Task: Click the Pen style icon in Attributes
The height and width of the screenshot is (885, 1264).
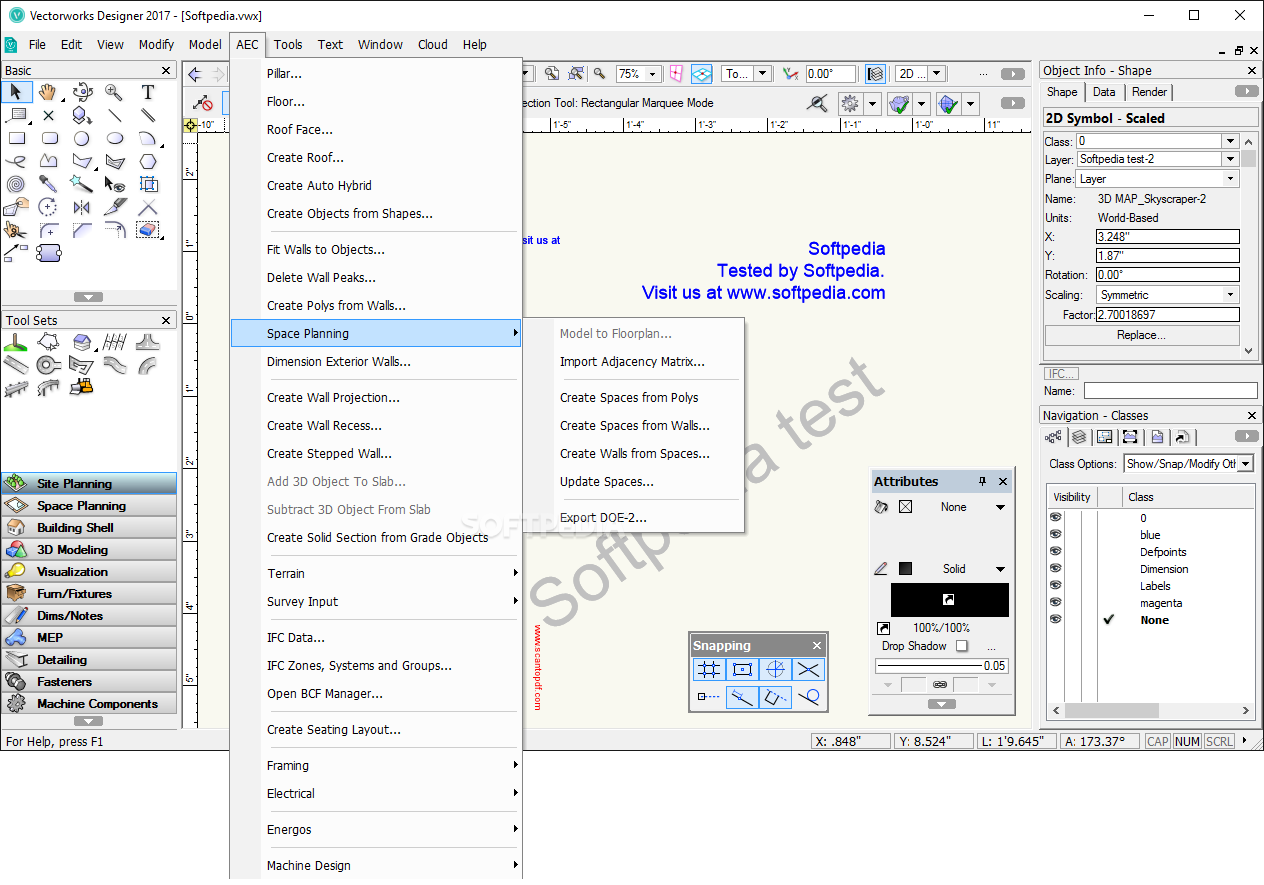Action: point(881,569)
